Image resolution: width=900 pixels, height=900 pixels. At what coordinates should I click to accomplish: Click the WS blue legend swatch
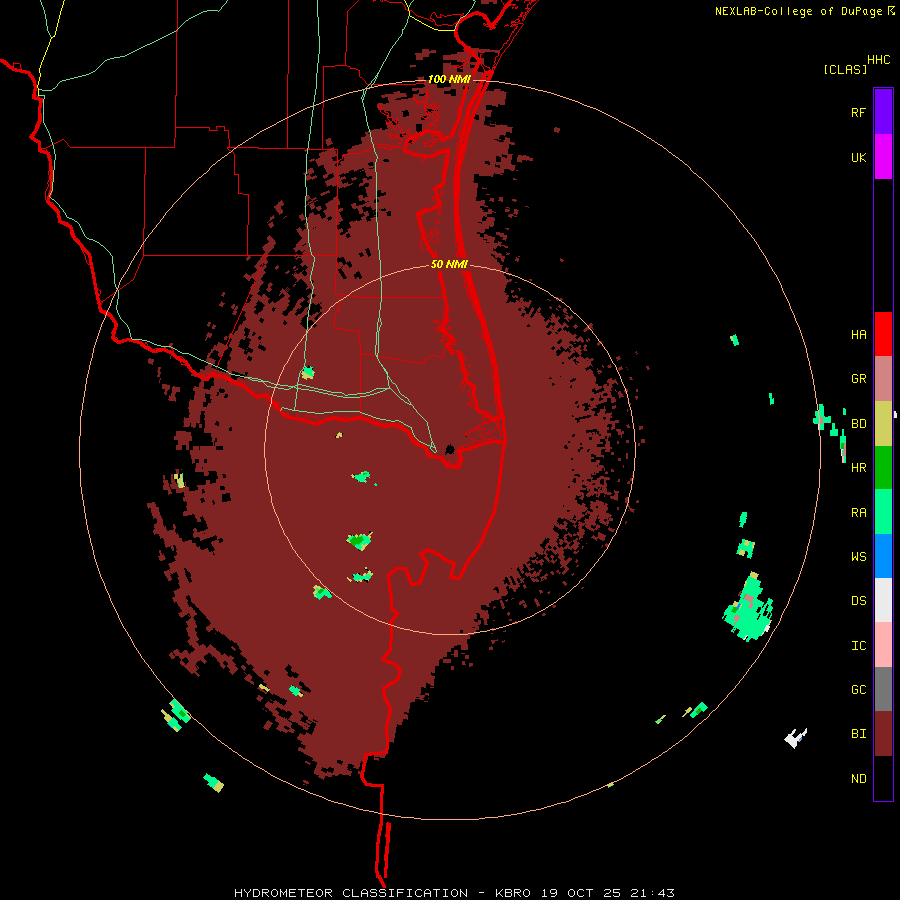coord(883,556)
